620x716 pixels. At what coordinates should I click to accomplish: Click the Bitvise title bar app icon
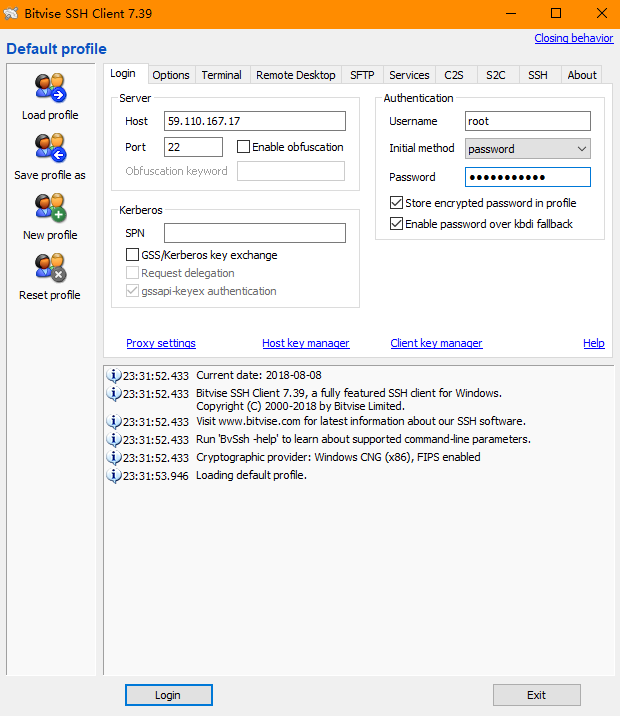[11, 14]
